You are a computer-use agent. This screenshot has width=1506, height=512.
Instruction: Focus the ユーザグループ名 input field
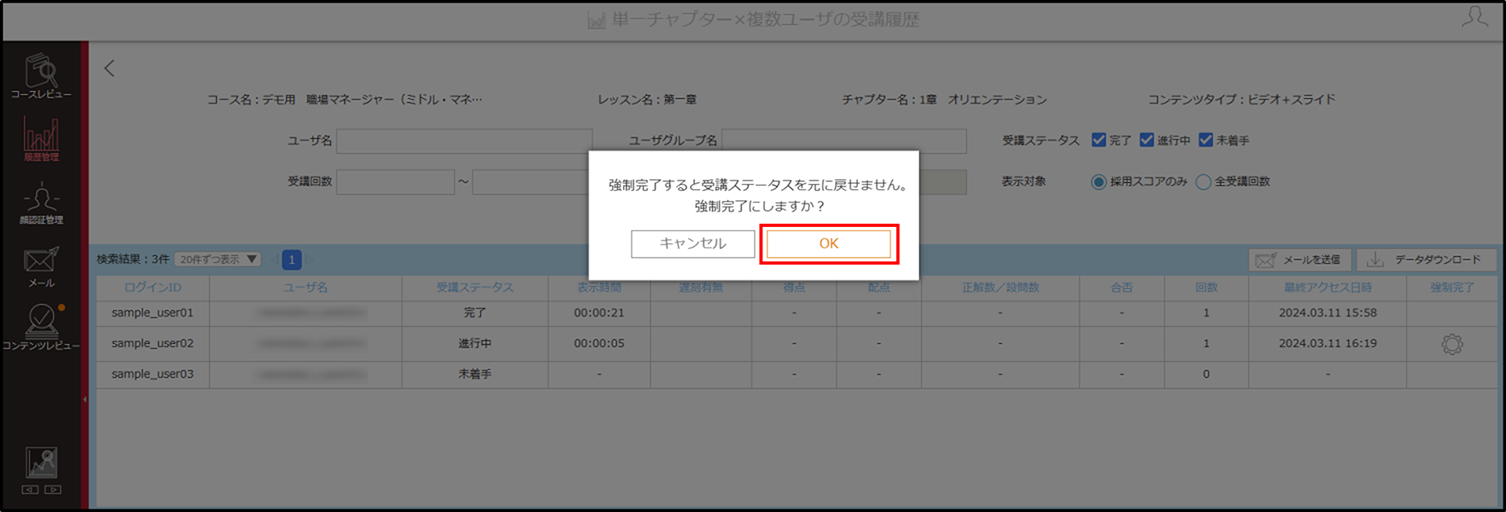(844, 141)
